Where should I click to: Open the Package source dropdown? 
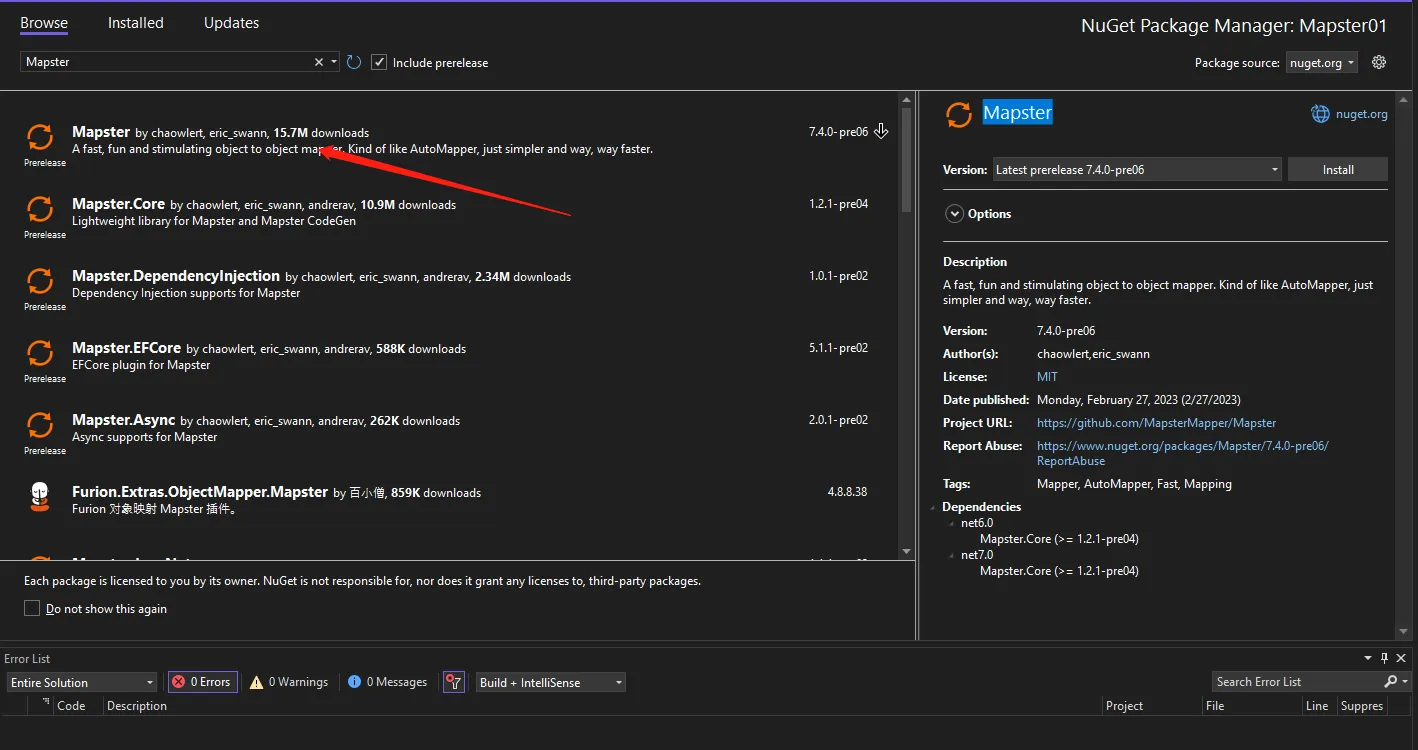click(x=1322, y=62)
